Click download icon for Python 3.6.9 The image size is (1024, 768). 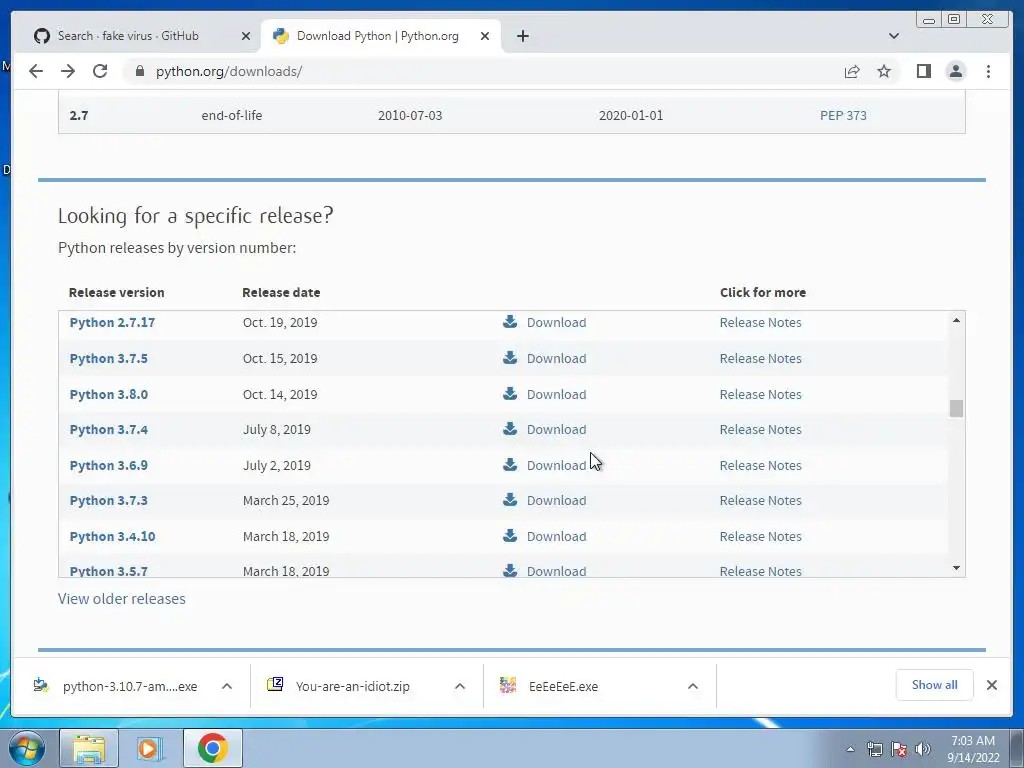pos(510,464)
